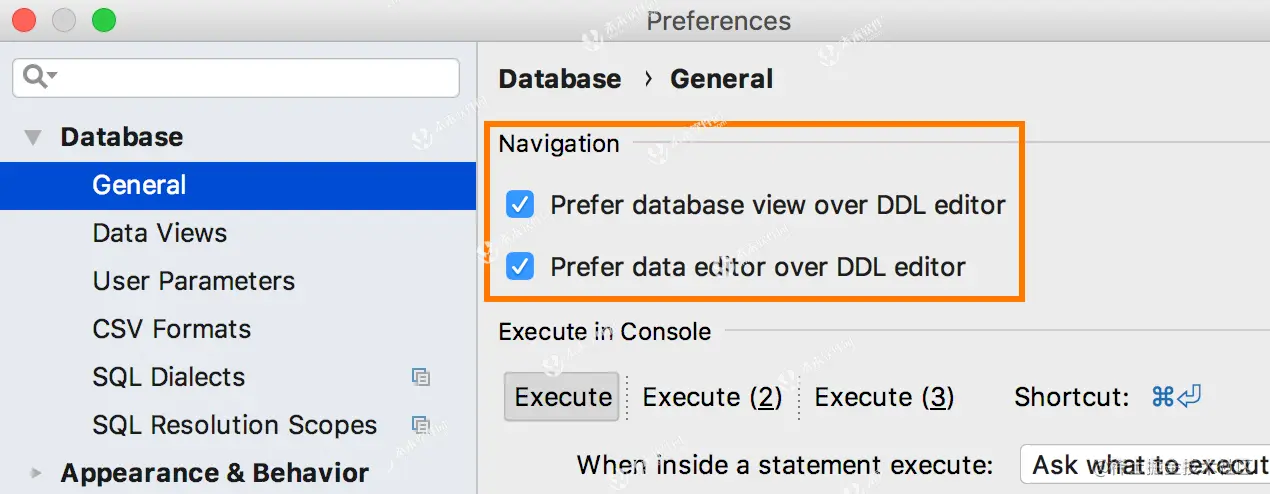Select General in the settings tree
Viewport: 1270px width, 494px height.
click(x=139, y=185)
